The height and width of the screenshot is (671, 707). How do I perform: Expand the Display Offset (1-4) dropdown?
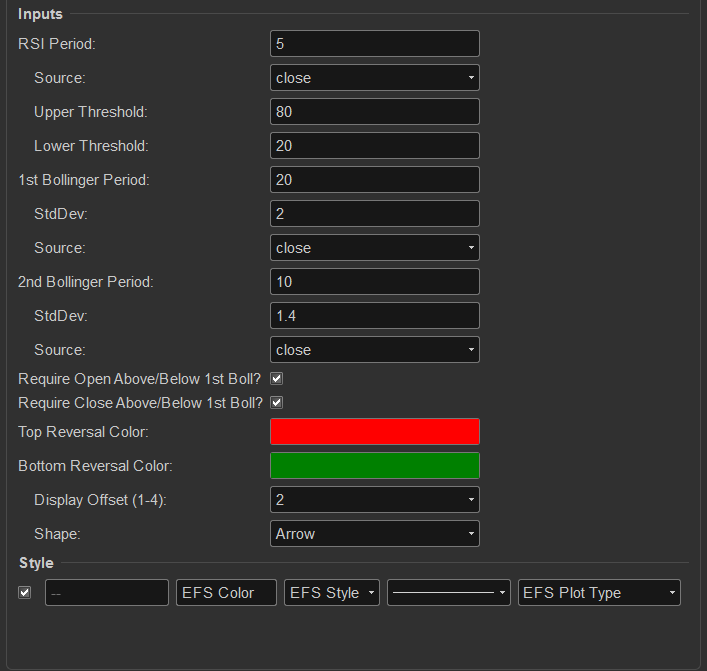(374, 500)
